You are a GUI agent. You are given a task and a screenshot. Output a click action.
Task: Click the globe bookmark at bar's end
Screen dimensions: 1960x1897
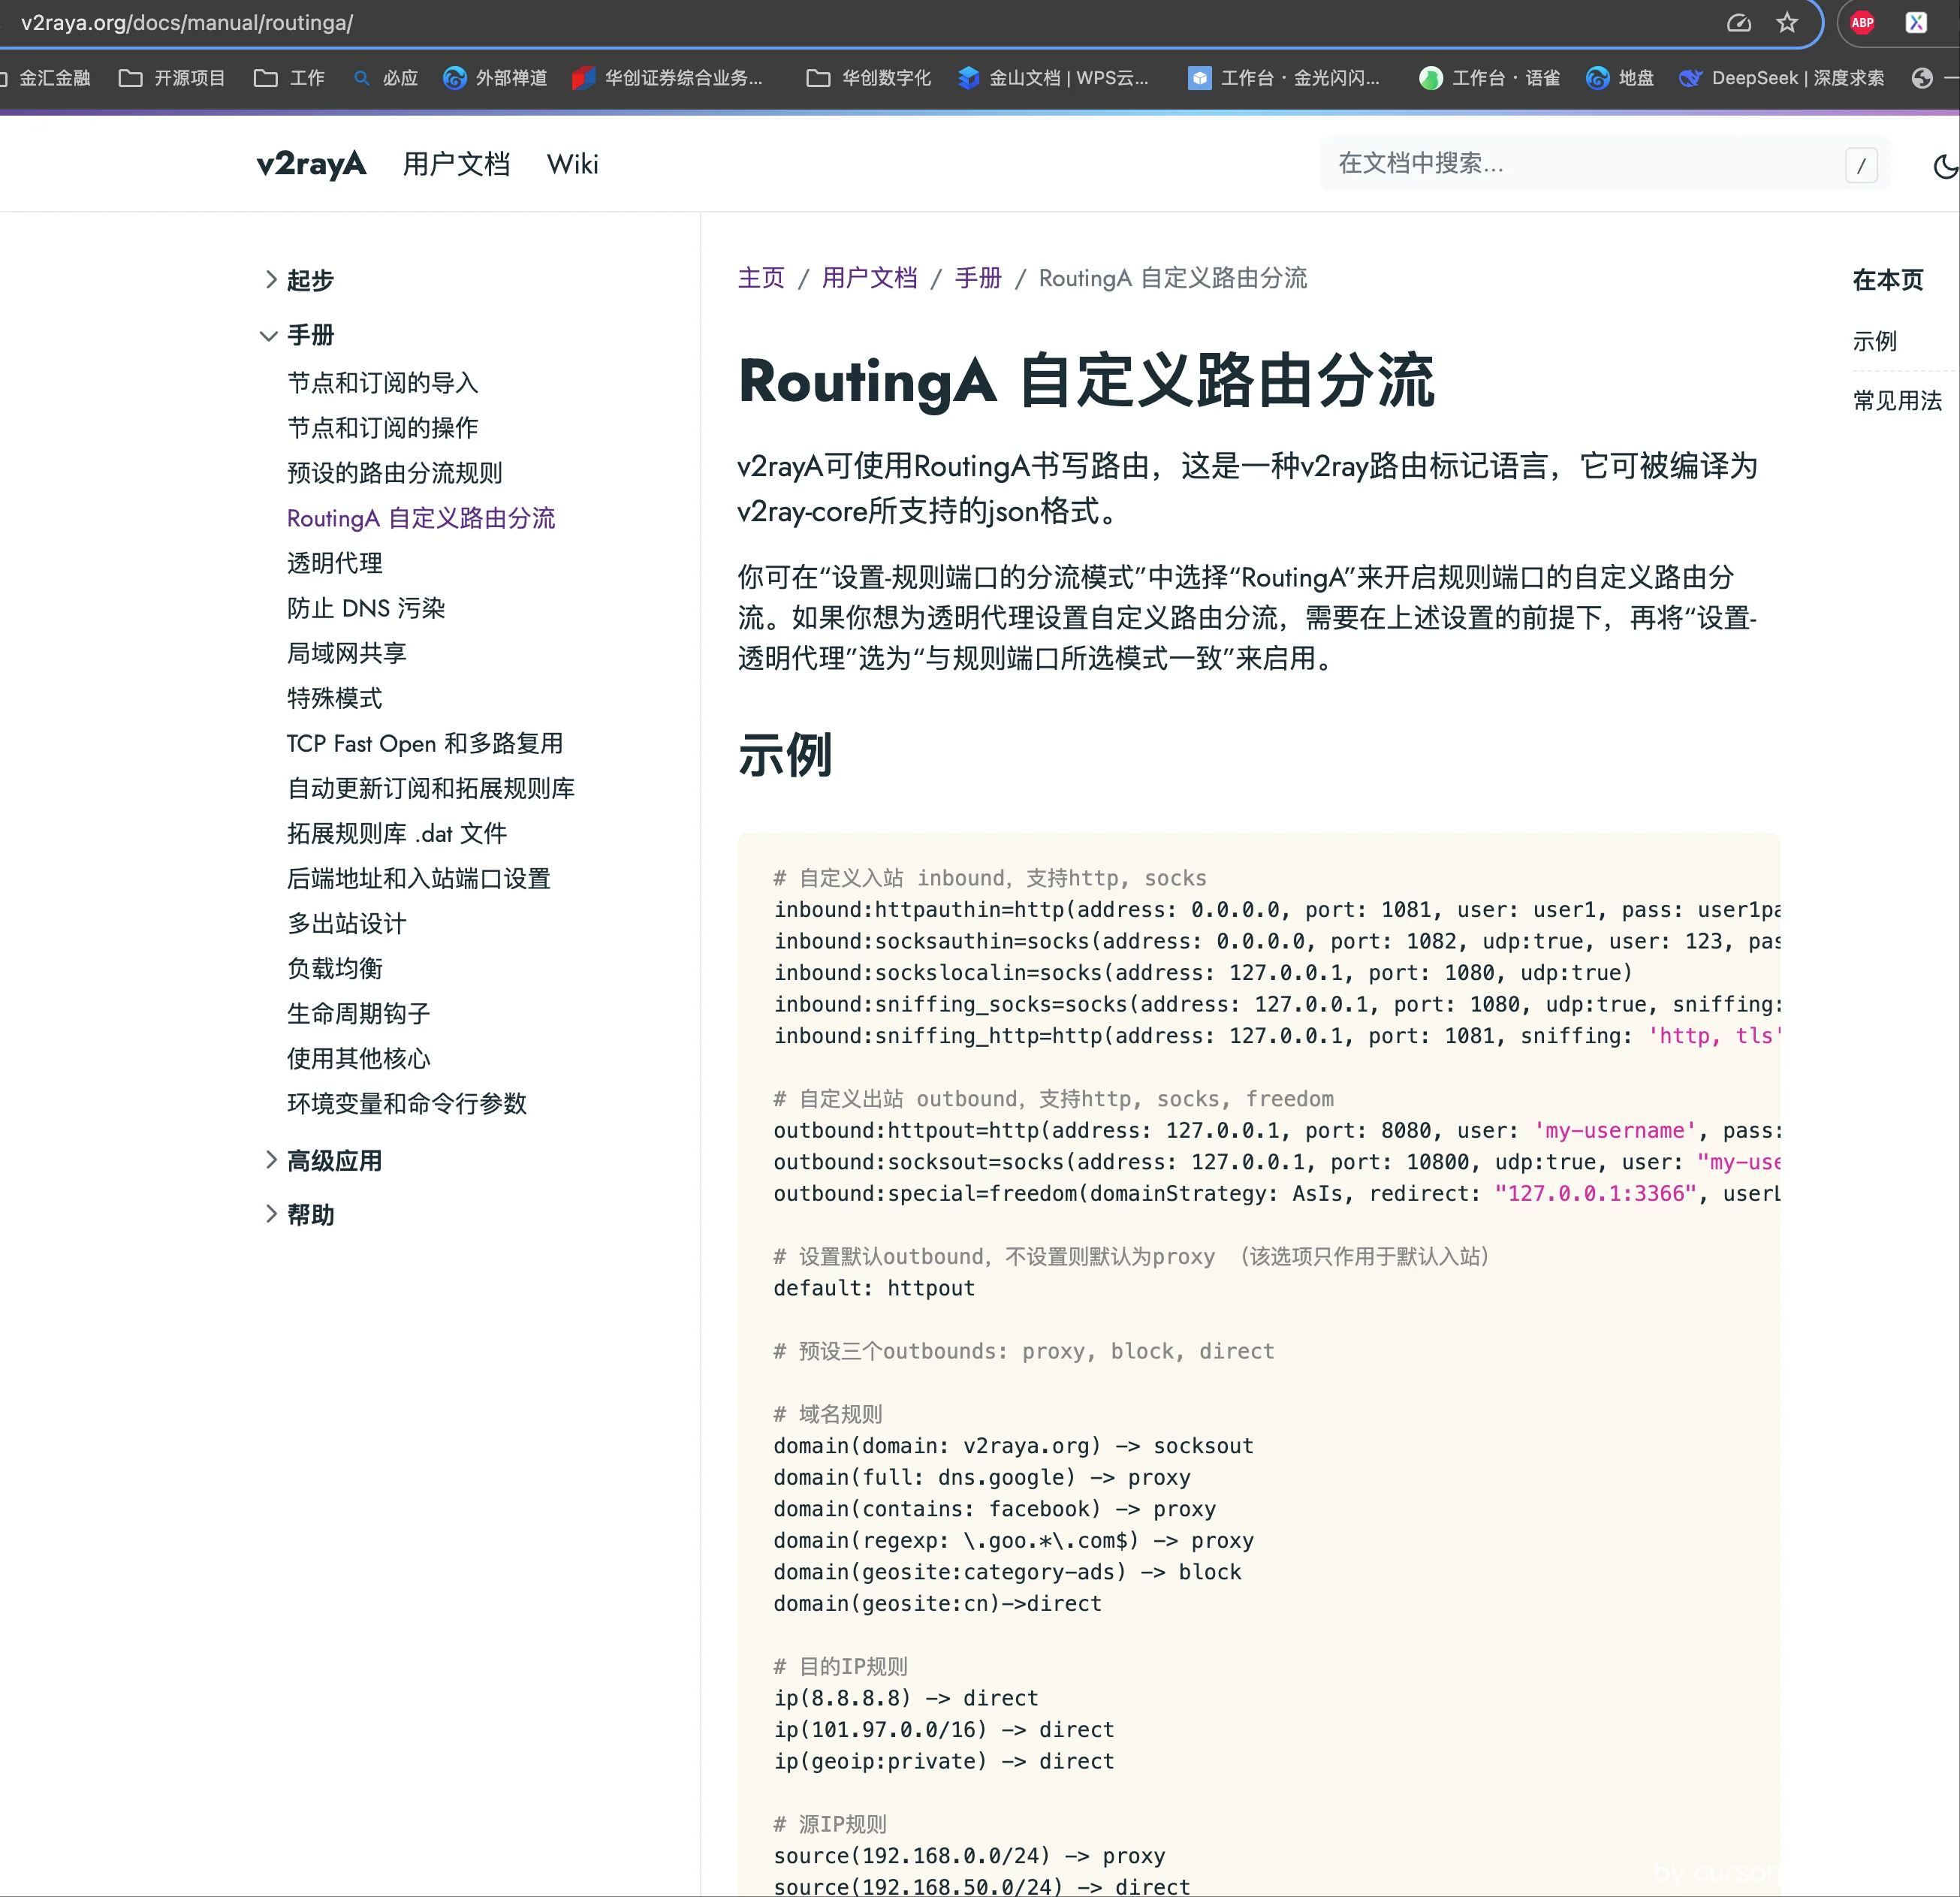pyautogui.click(x=1922, y=78)
